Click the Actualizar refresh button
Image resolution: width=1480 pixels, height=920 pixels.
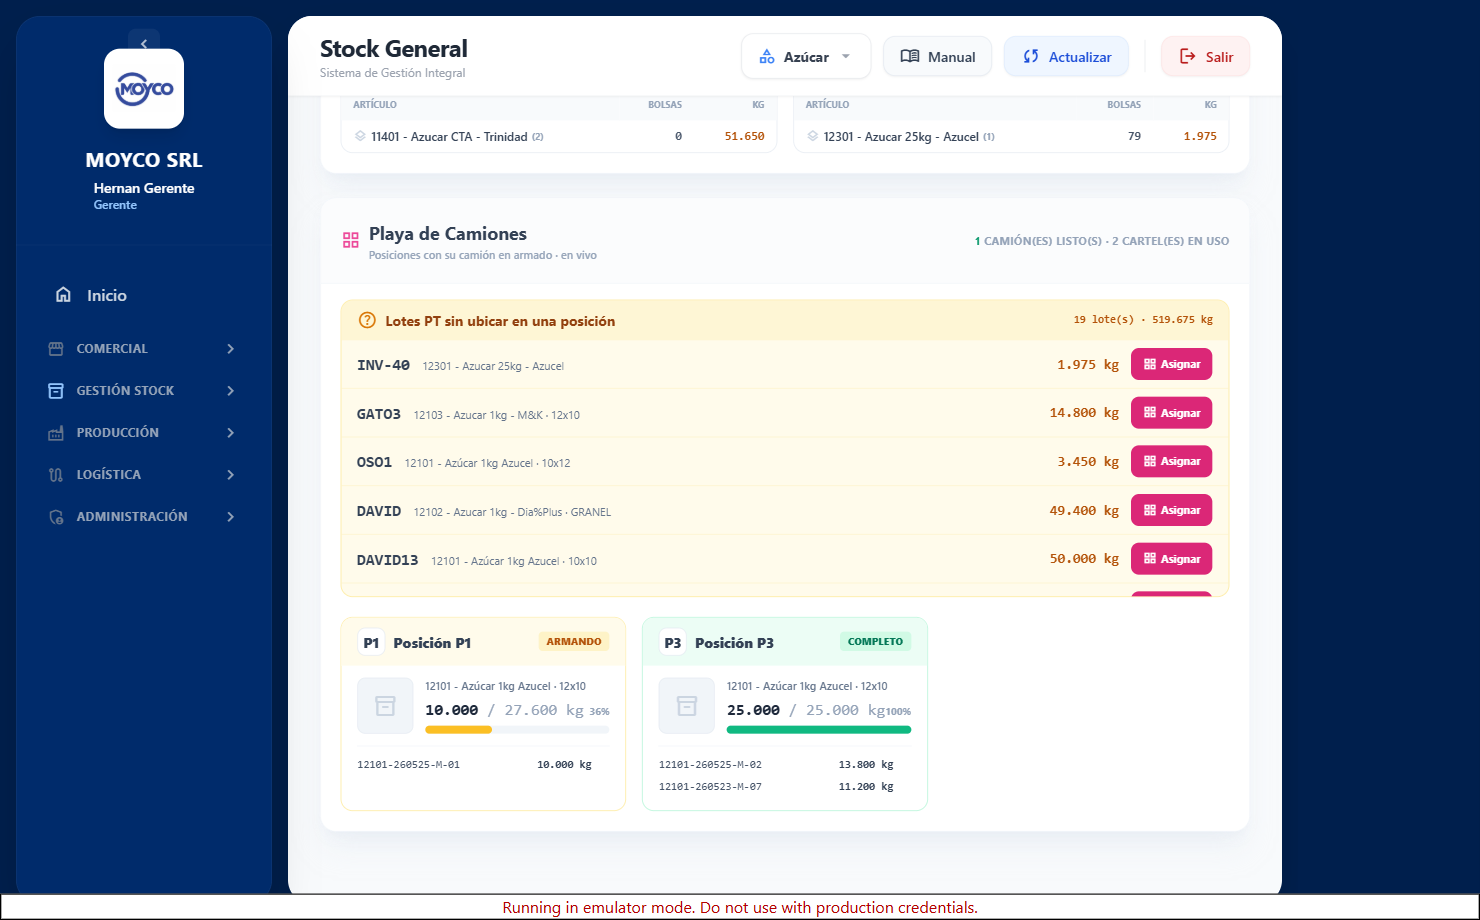[x=1066, y=57]
